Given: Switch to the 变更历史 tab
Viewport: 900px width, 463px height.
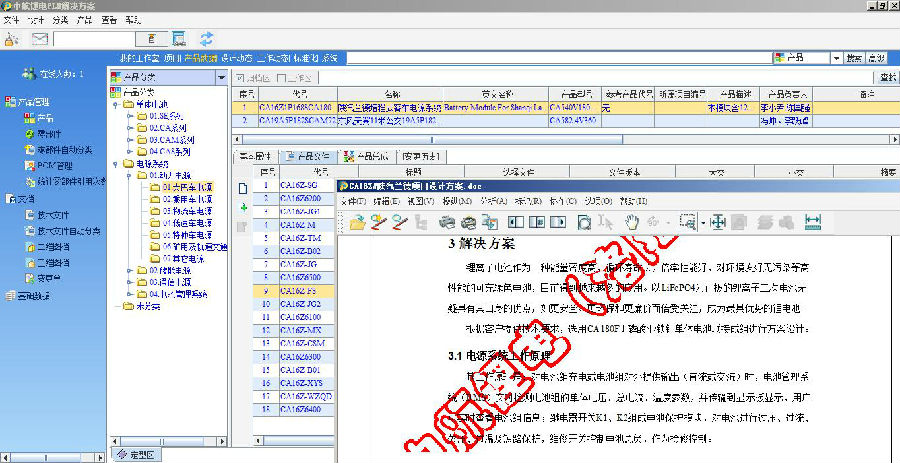Looking at the screenshot, I should (x=421, y=156).
